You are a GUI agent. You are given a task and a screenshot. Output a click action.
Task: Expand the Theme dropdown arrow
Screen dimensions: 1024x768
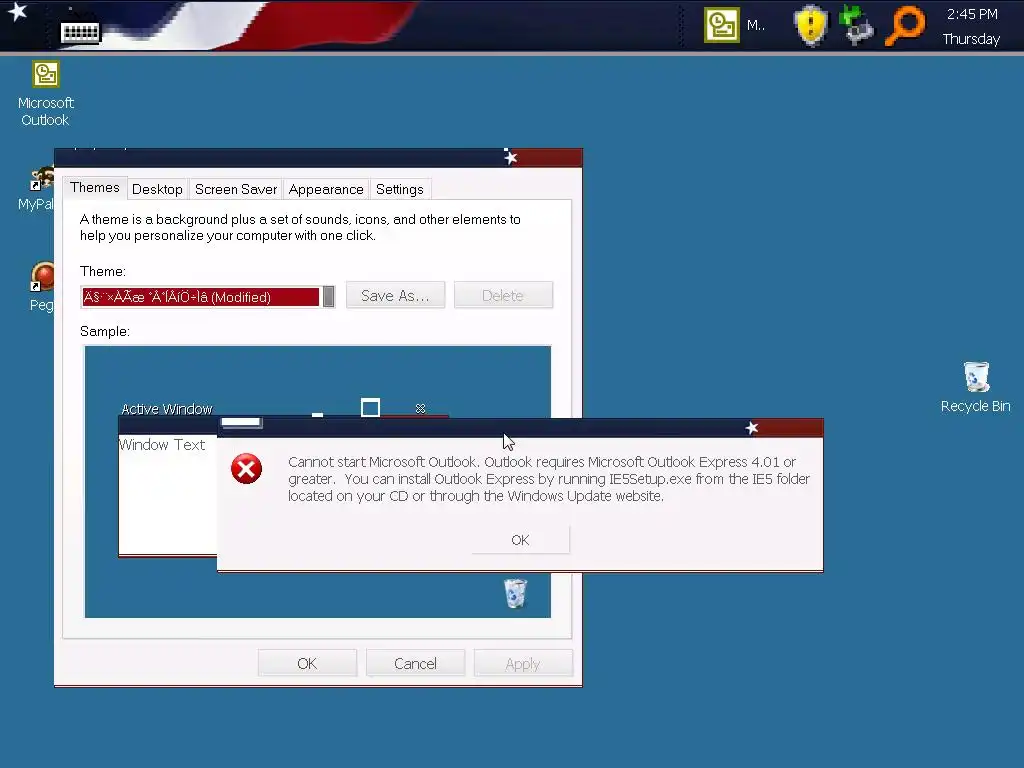click(328, 296)
